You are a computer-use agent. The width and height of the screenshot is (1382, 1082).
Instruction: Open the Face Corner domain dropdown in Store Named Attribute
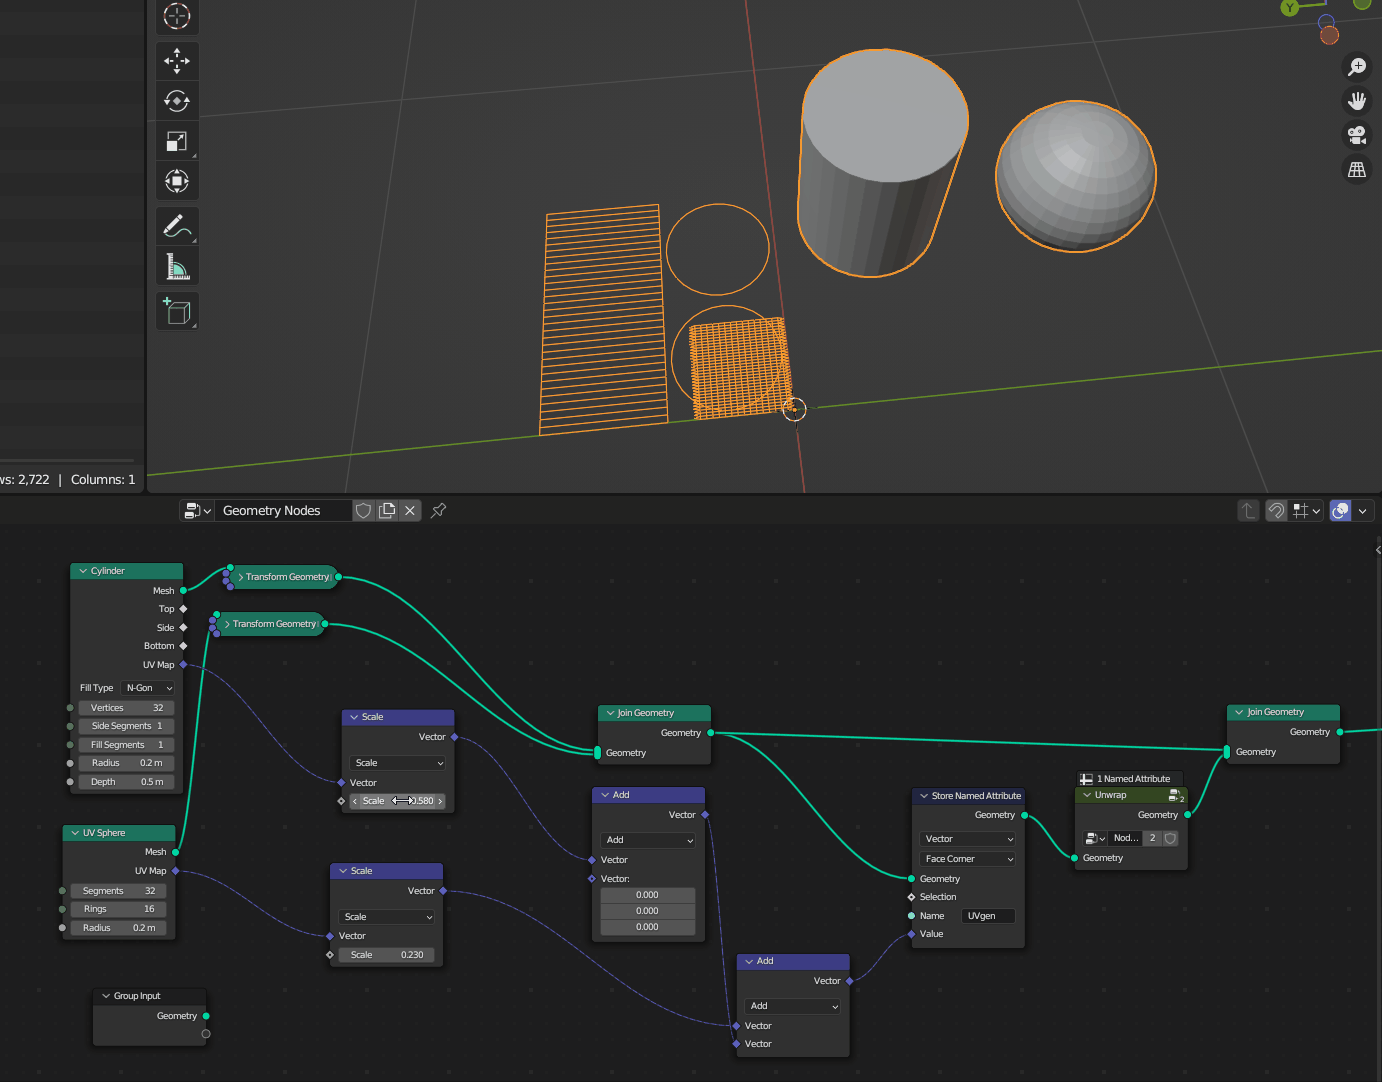(x=967, y=858)
